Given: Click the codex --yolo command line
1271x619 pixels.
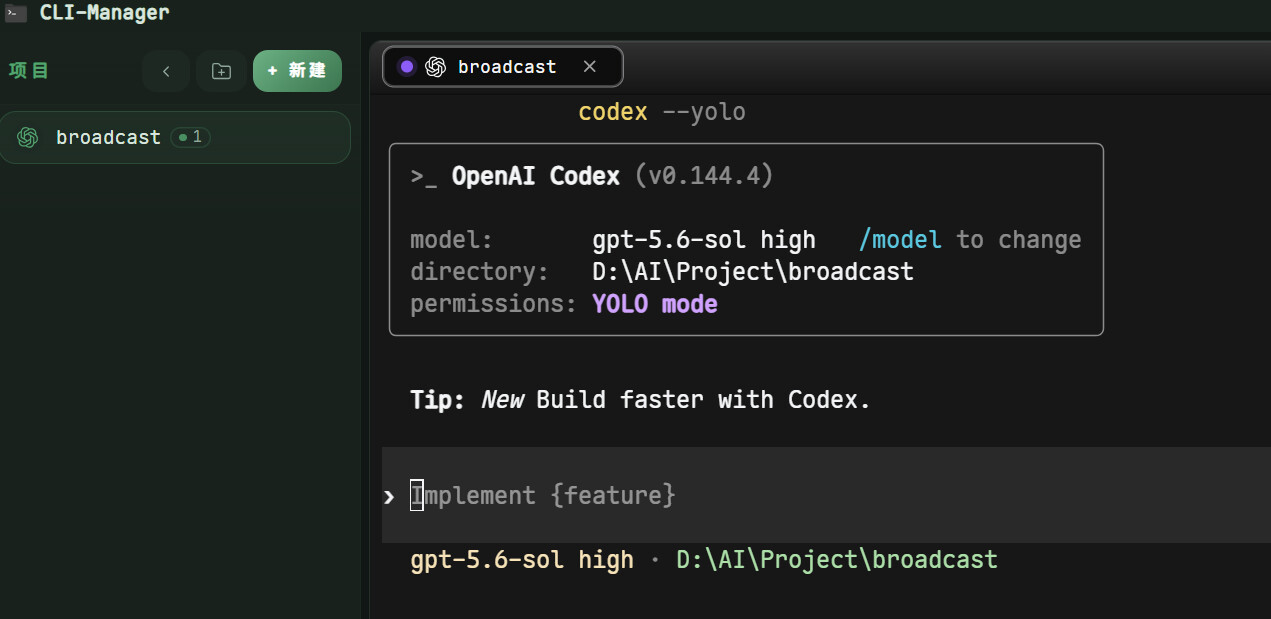Looking at the screenshot, I should pos(662,112).
